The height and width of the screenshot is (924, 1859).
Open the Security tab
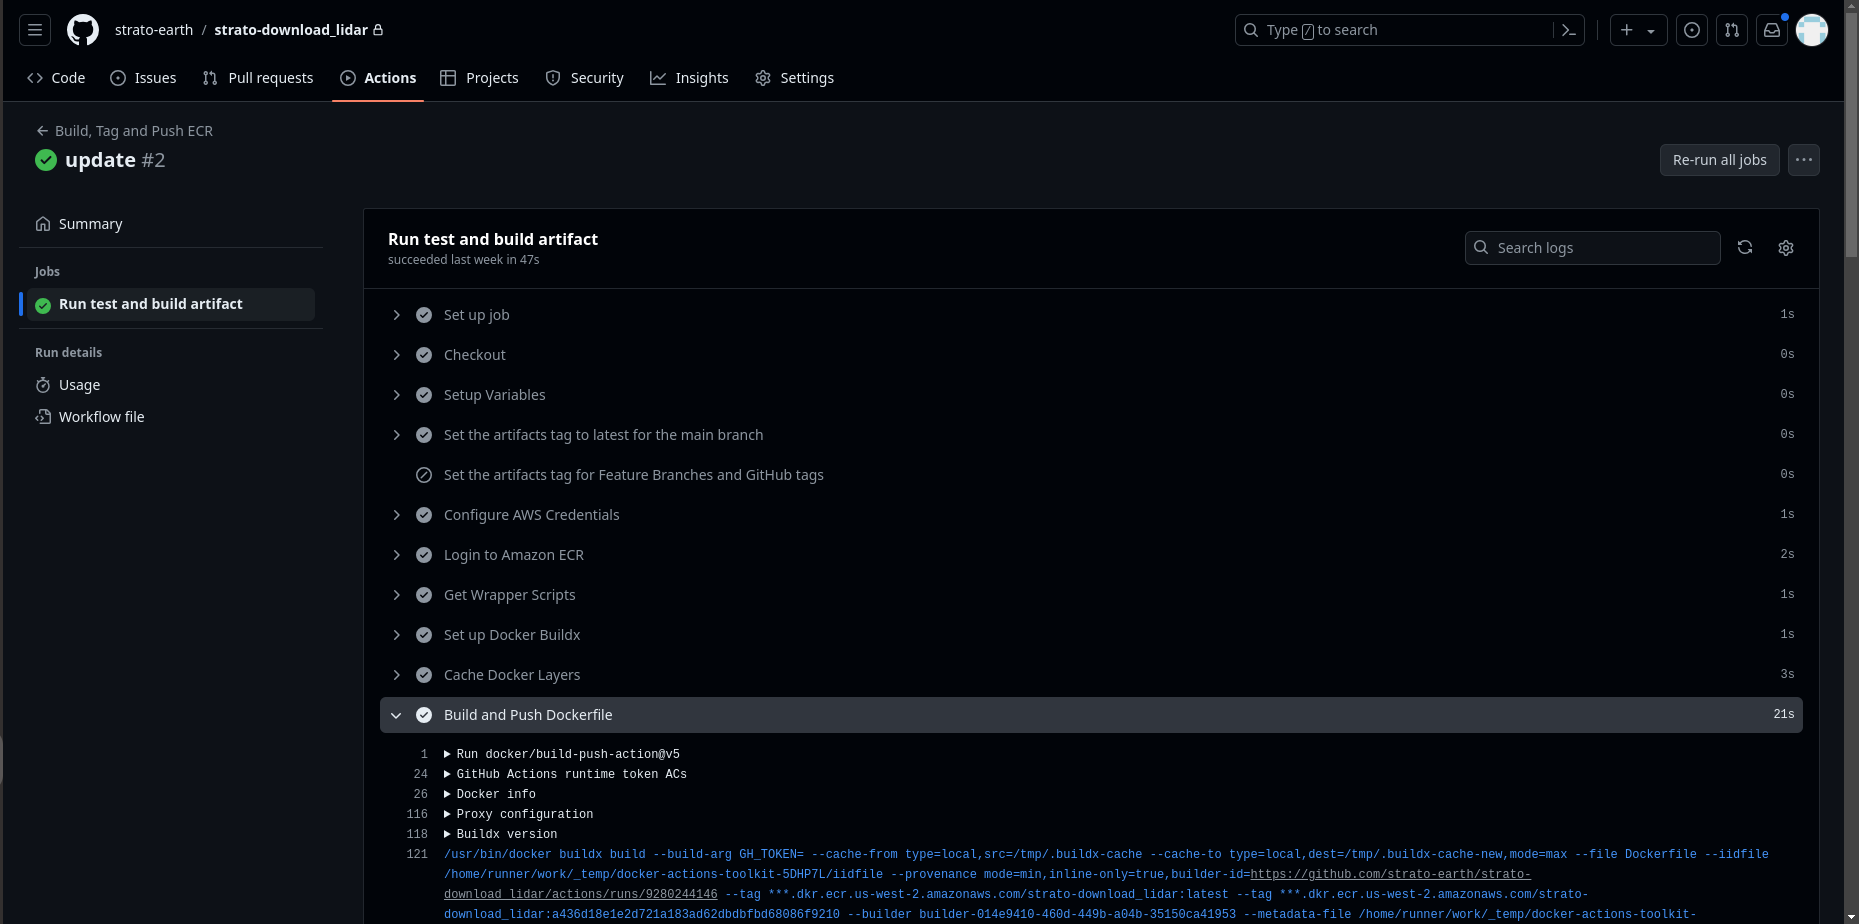[585, 78]
